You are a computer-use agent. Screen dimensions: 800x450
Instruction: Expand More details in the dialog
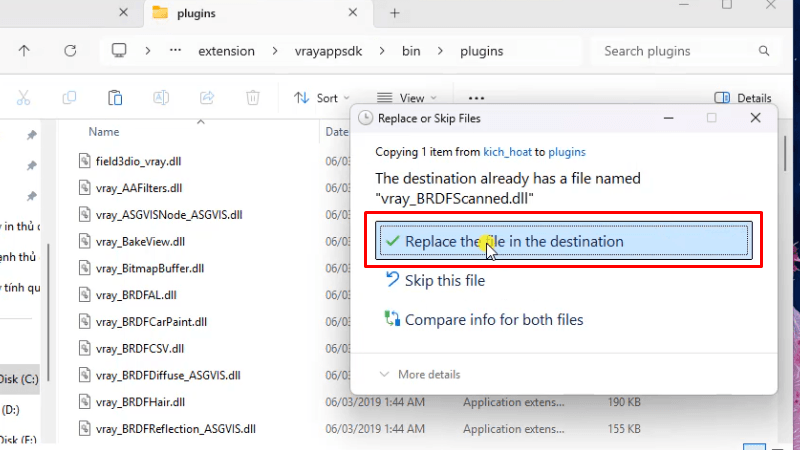[x=420, y=375]
